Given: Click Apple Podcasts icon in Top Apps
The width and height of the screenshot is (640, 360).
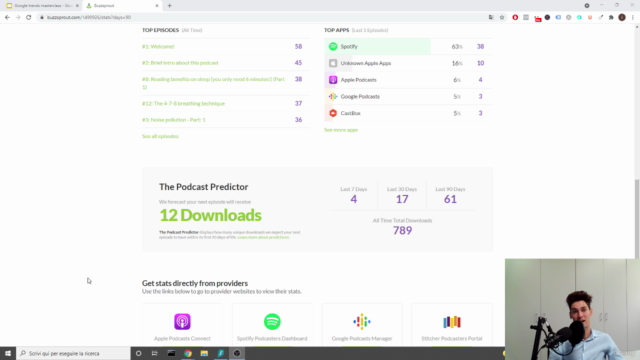Looking at the screenshot, I should (333, 80).
